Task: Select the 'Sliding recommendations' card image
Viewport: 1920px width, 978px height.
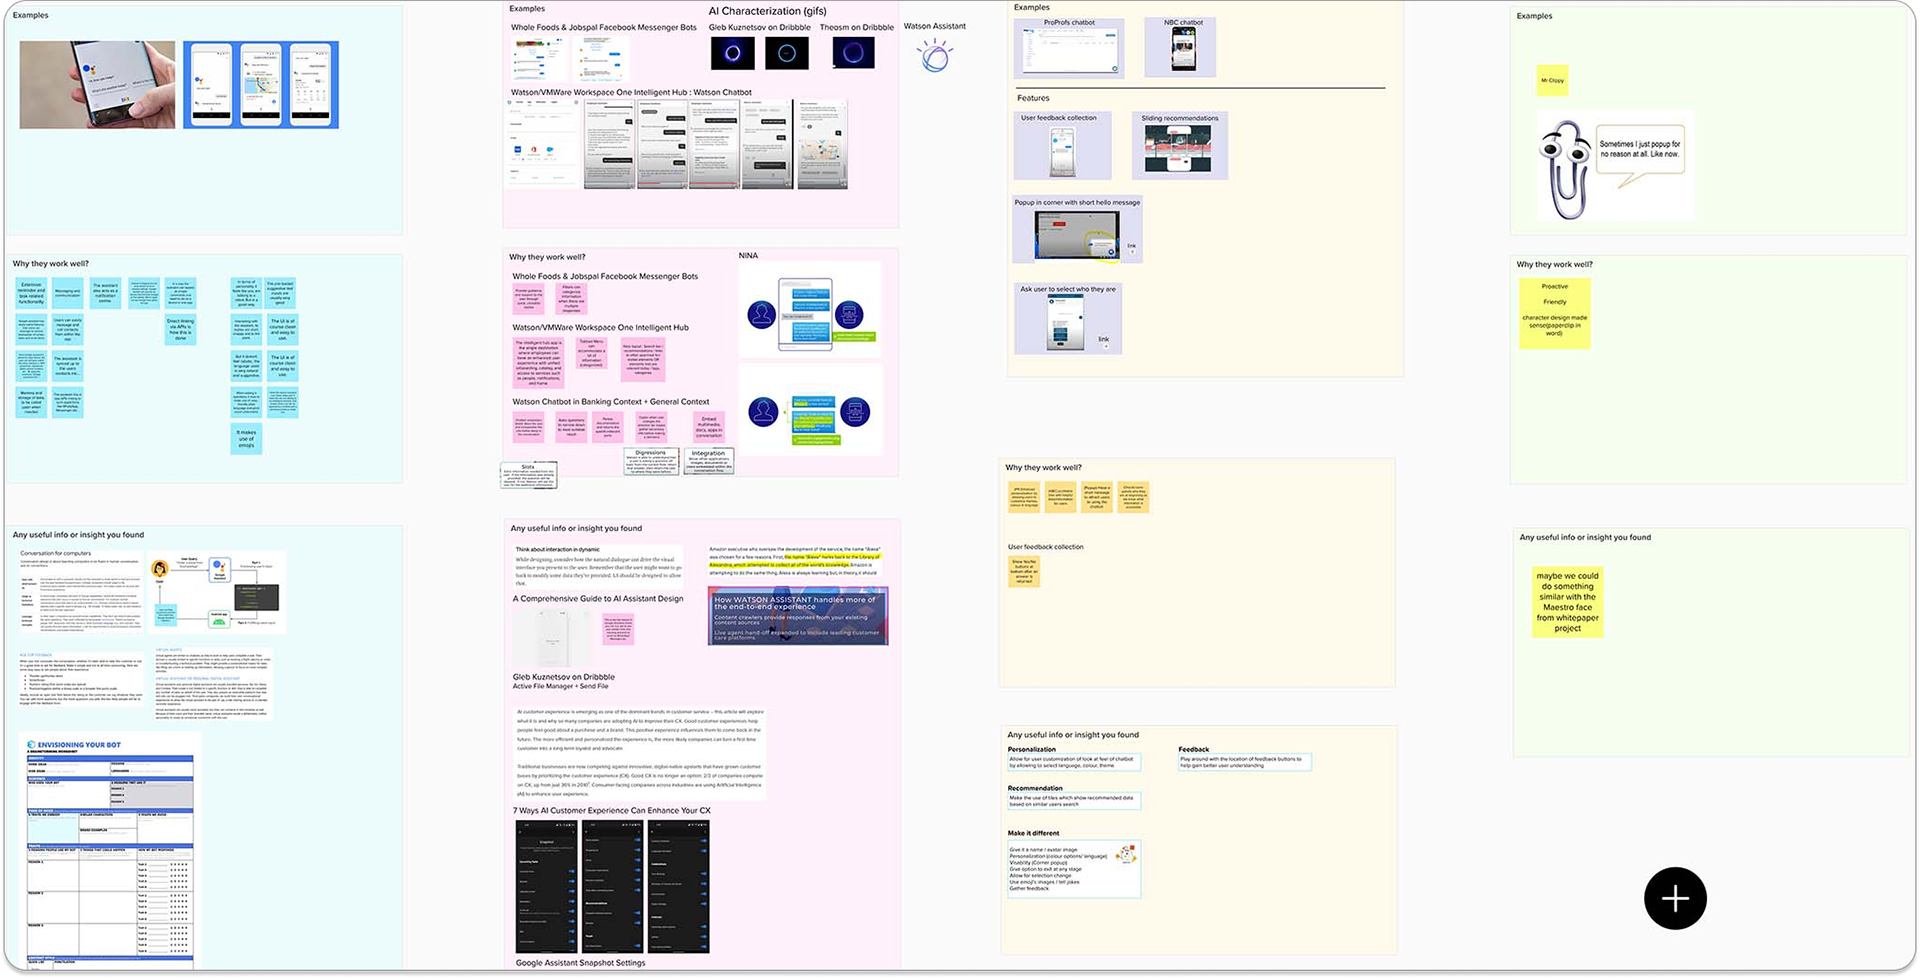Action: 1180,146
